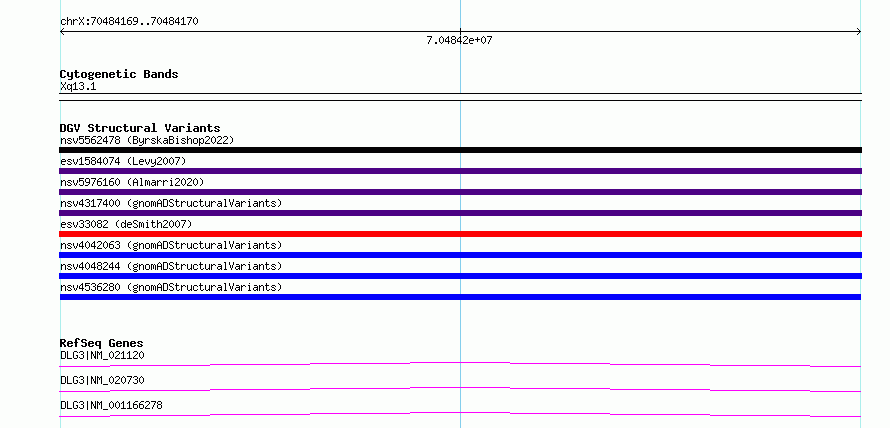Click the 7.04842e+07 ruler tick label
Screen dimensions: 890x428
pyautogui.click(x=459, y=40)
